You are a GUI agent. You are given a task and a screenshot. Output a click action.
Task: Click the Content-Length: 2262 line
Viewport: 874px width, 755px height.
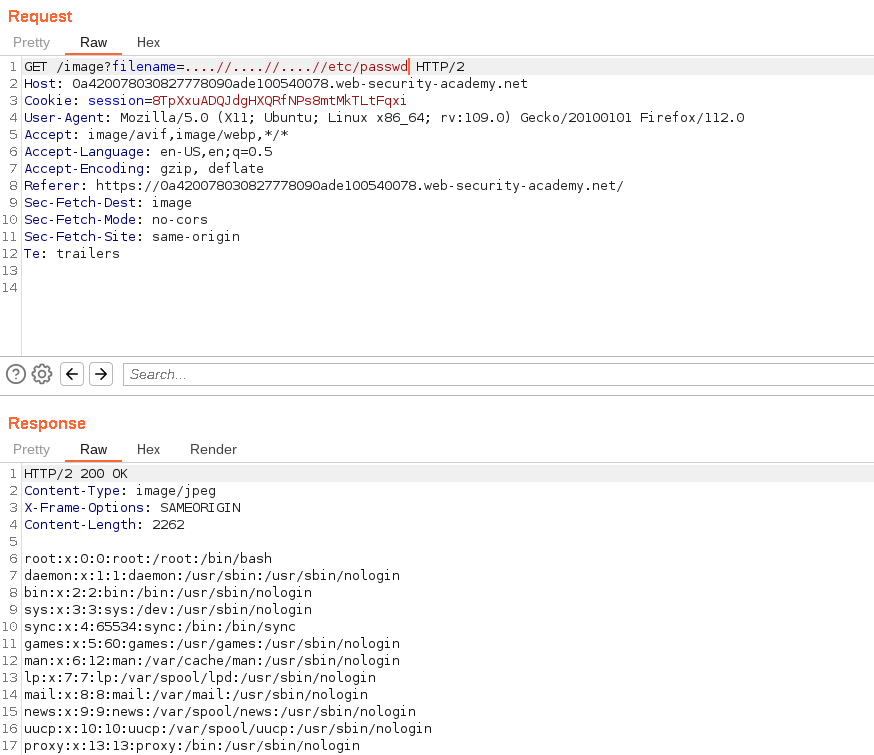pos(104,525)
